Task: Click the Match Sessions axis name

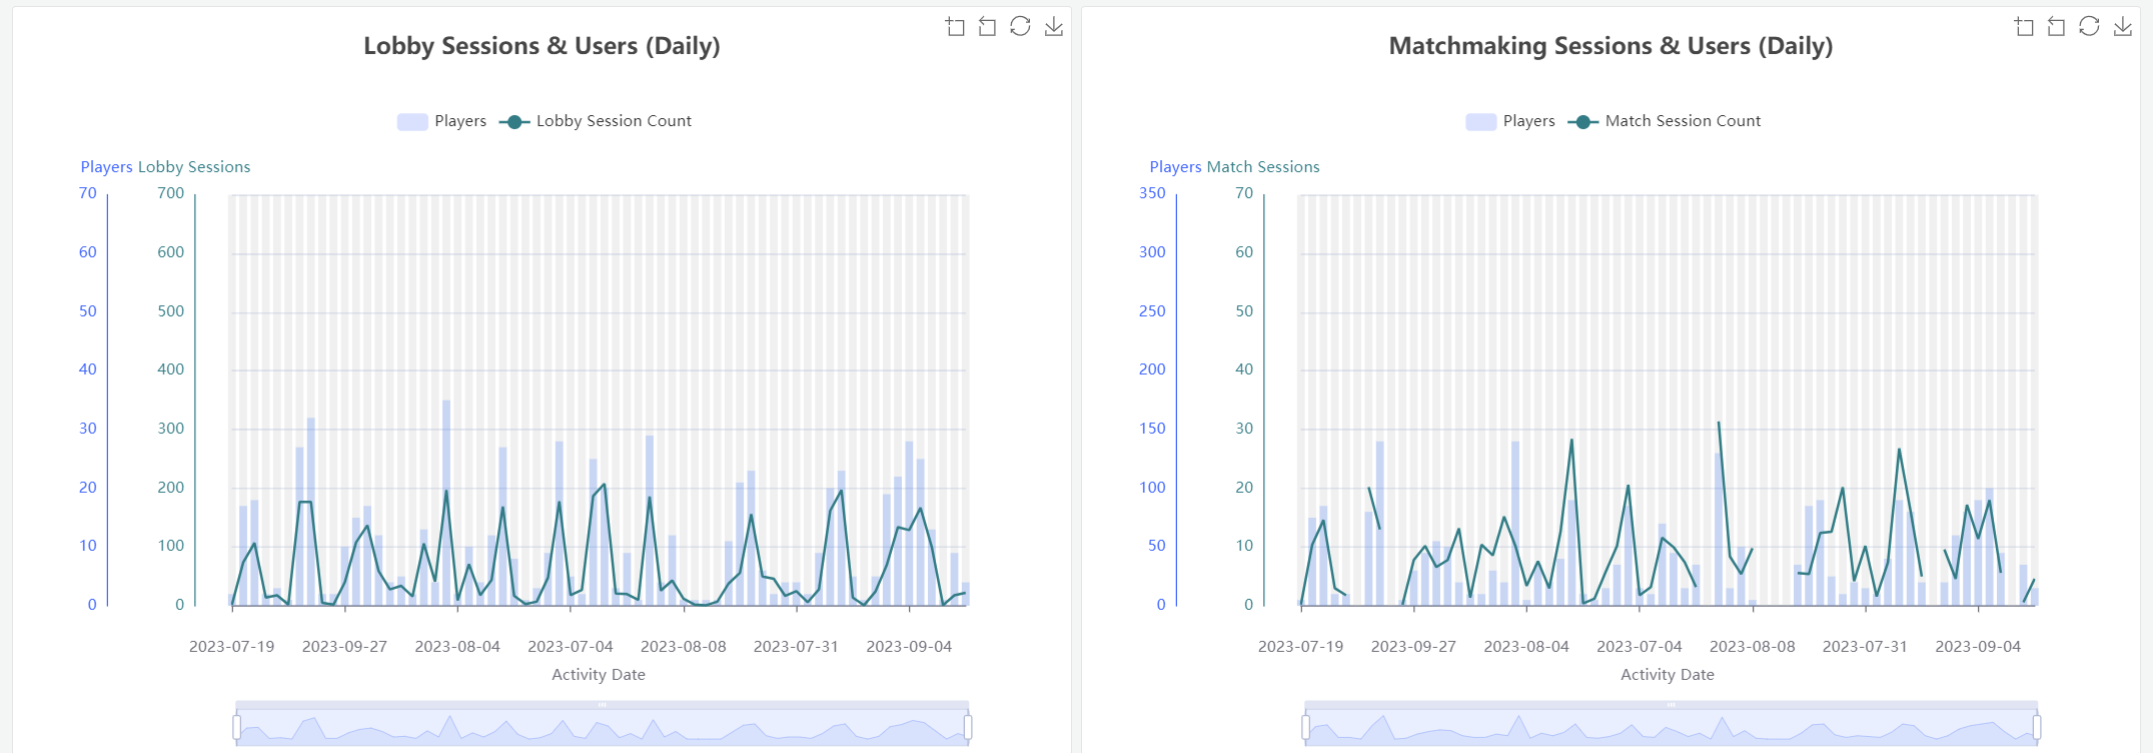Action: coord(1263,167)
